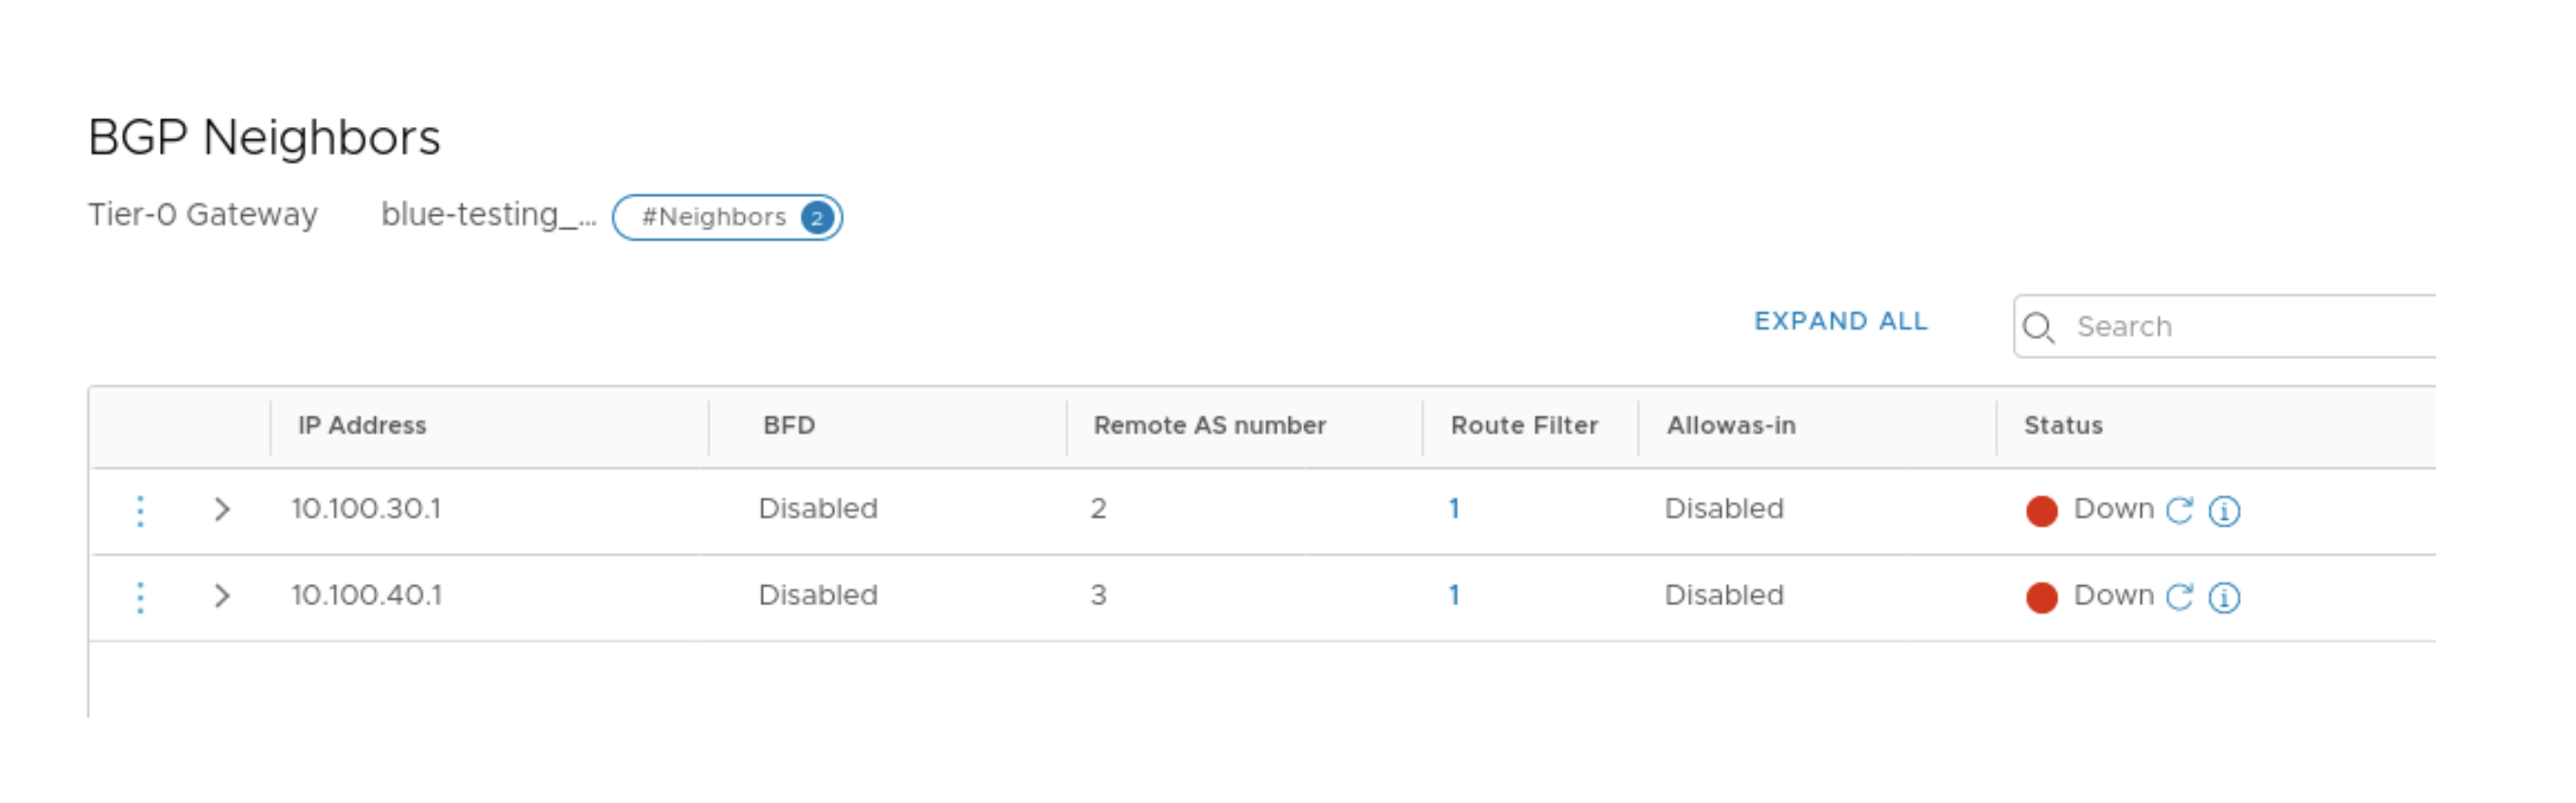Open actions menu for neighbor 10.100.40.1
This screenshot has width=2576, height=803.
(x=140, y=597)
